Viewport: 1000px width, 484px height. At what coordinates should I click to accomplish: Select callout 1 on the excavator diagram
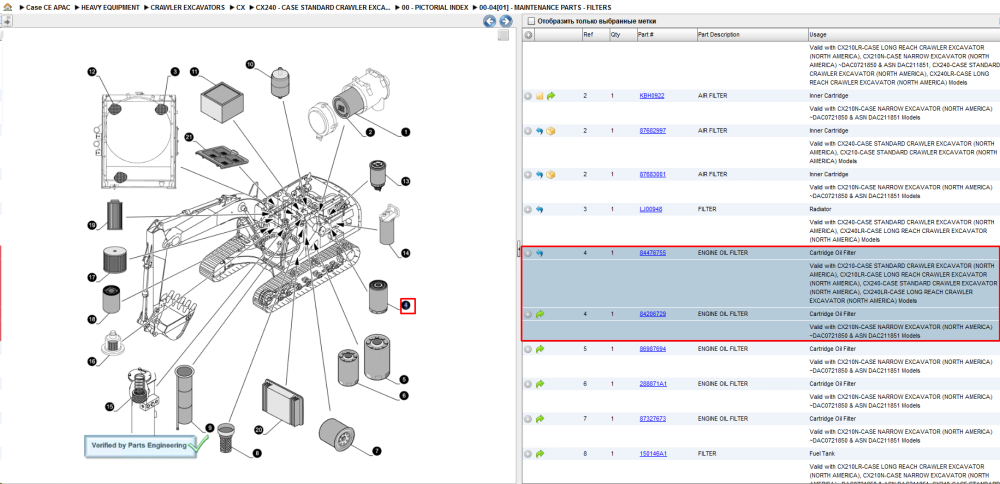(404, 132)
